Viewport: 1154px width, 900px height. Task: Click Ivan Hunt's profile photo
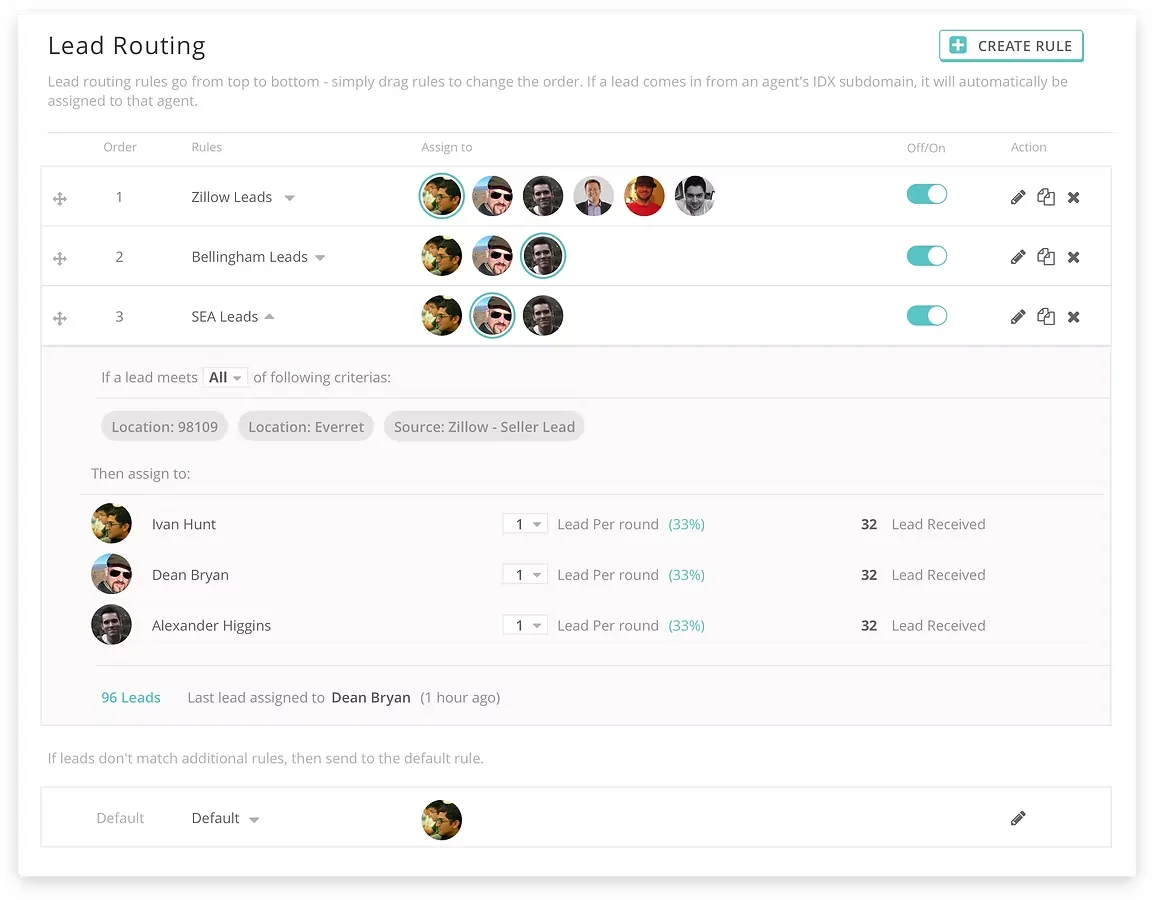pyautogui.click(x=111, y=523)
